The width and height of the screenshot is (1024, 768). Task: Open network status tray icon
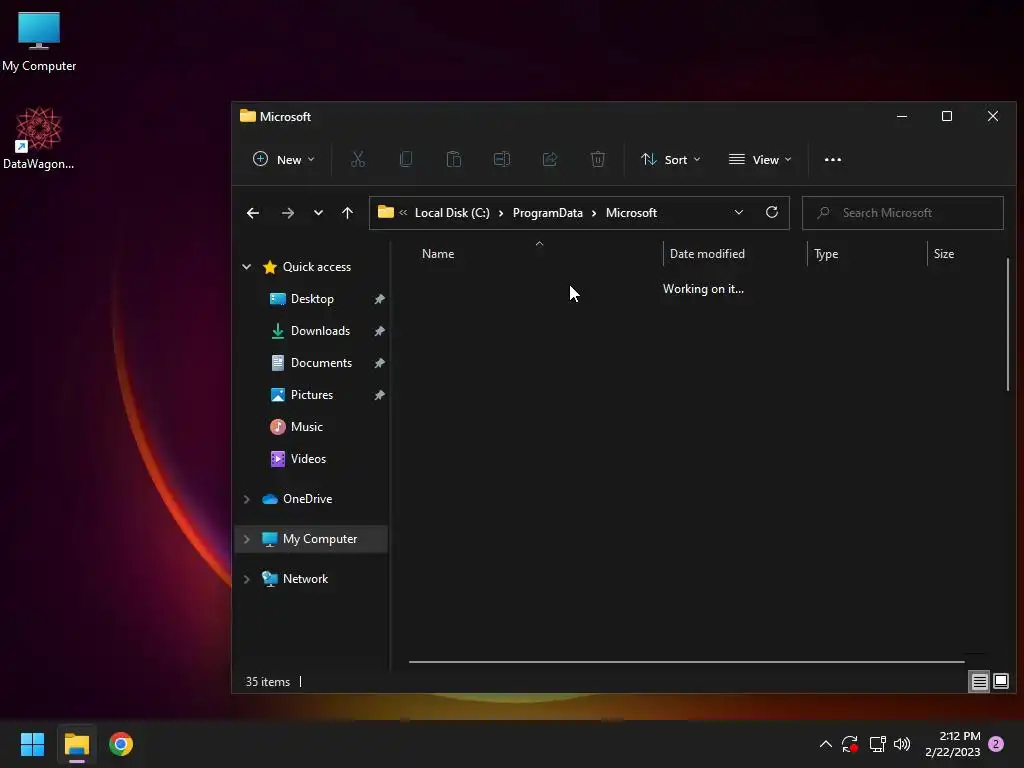(877, 744)
